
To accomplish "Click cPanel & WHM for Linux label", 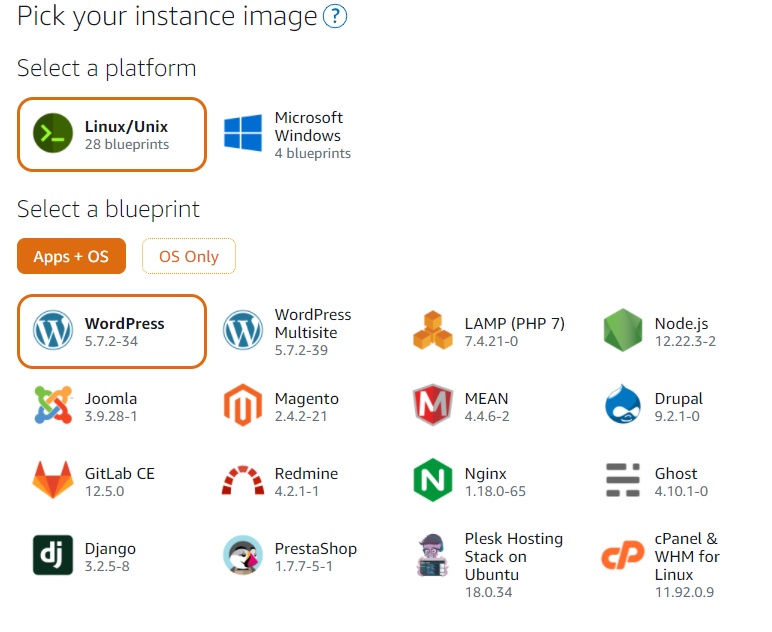I will 686,557.
